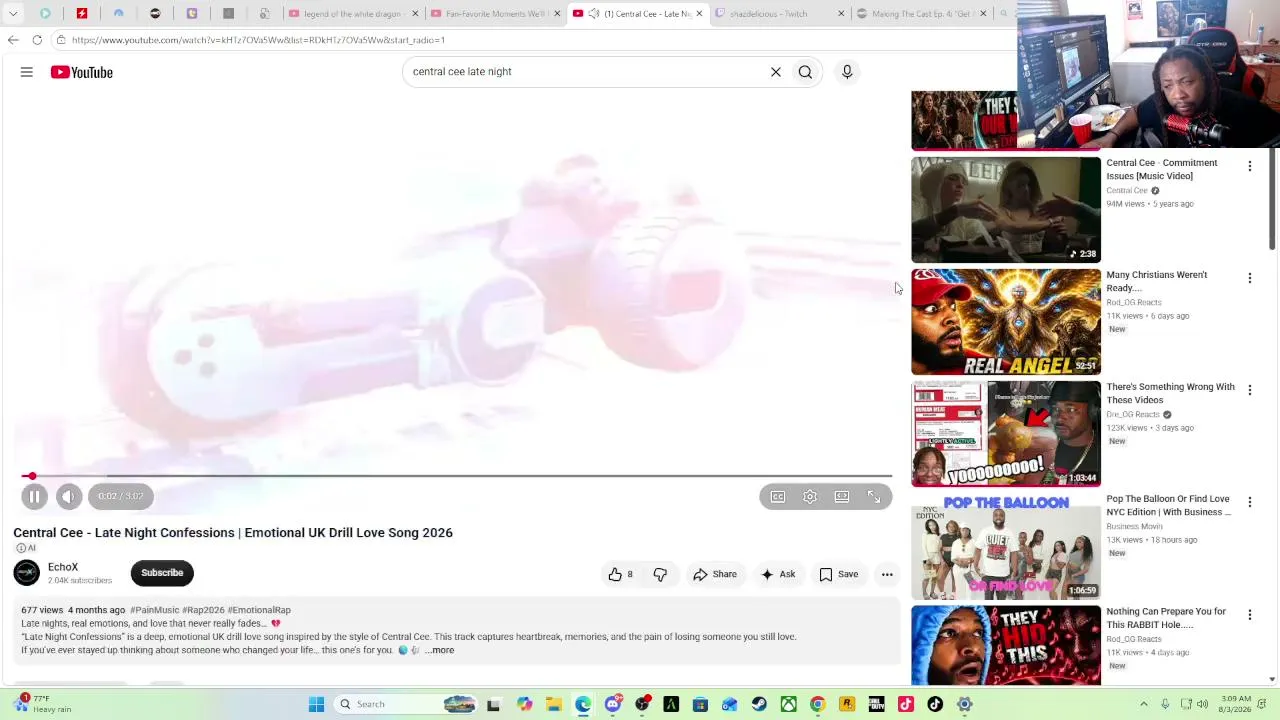The height and width of the screenshot is (720, 1280).
Task: Switch to Making The Cast Ep. 4 tab
Action: coord(920,14)
